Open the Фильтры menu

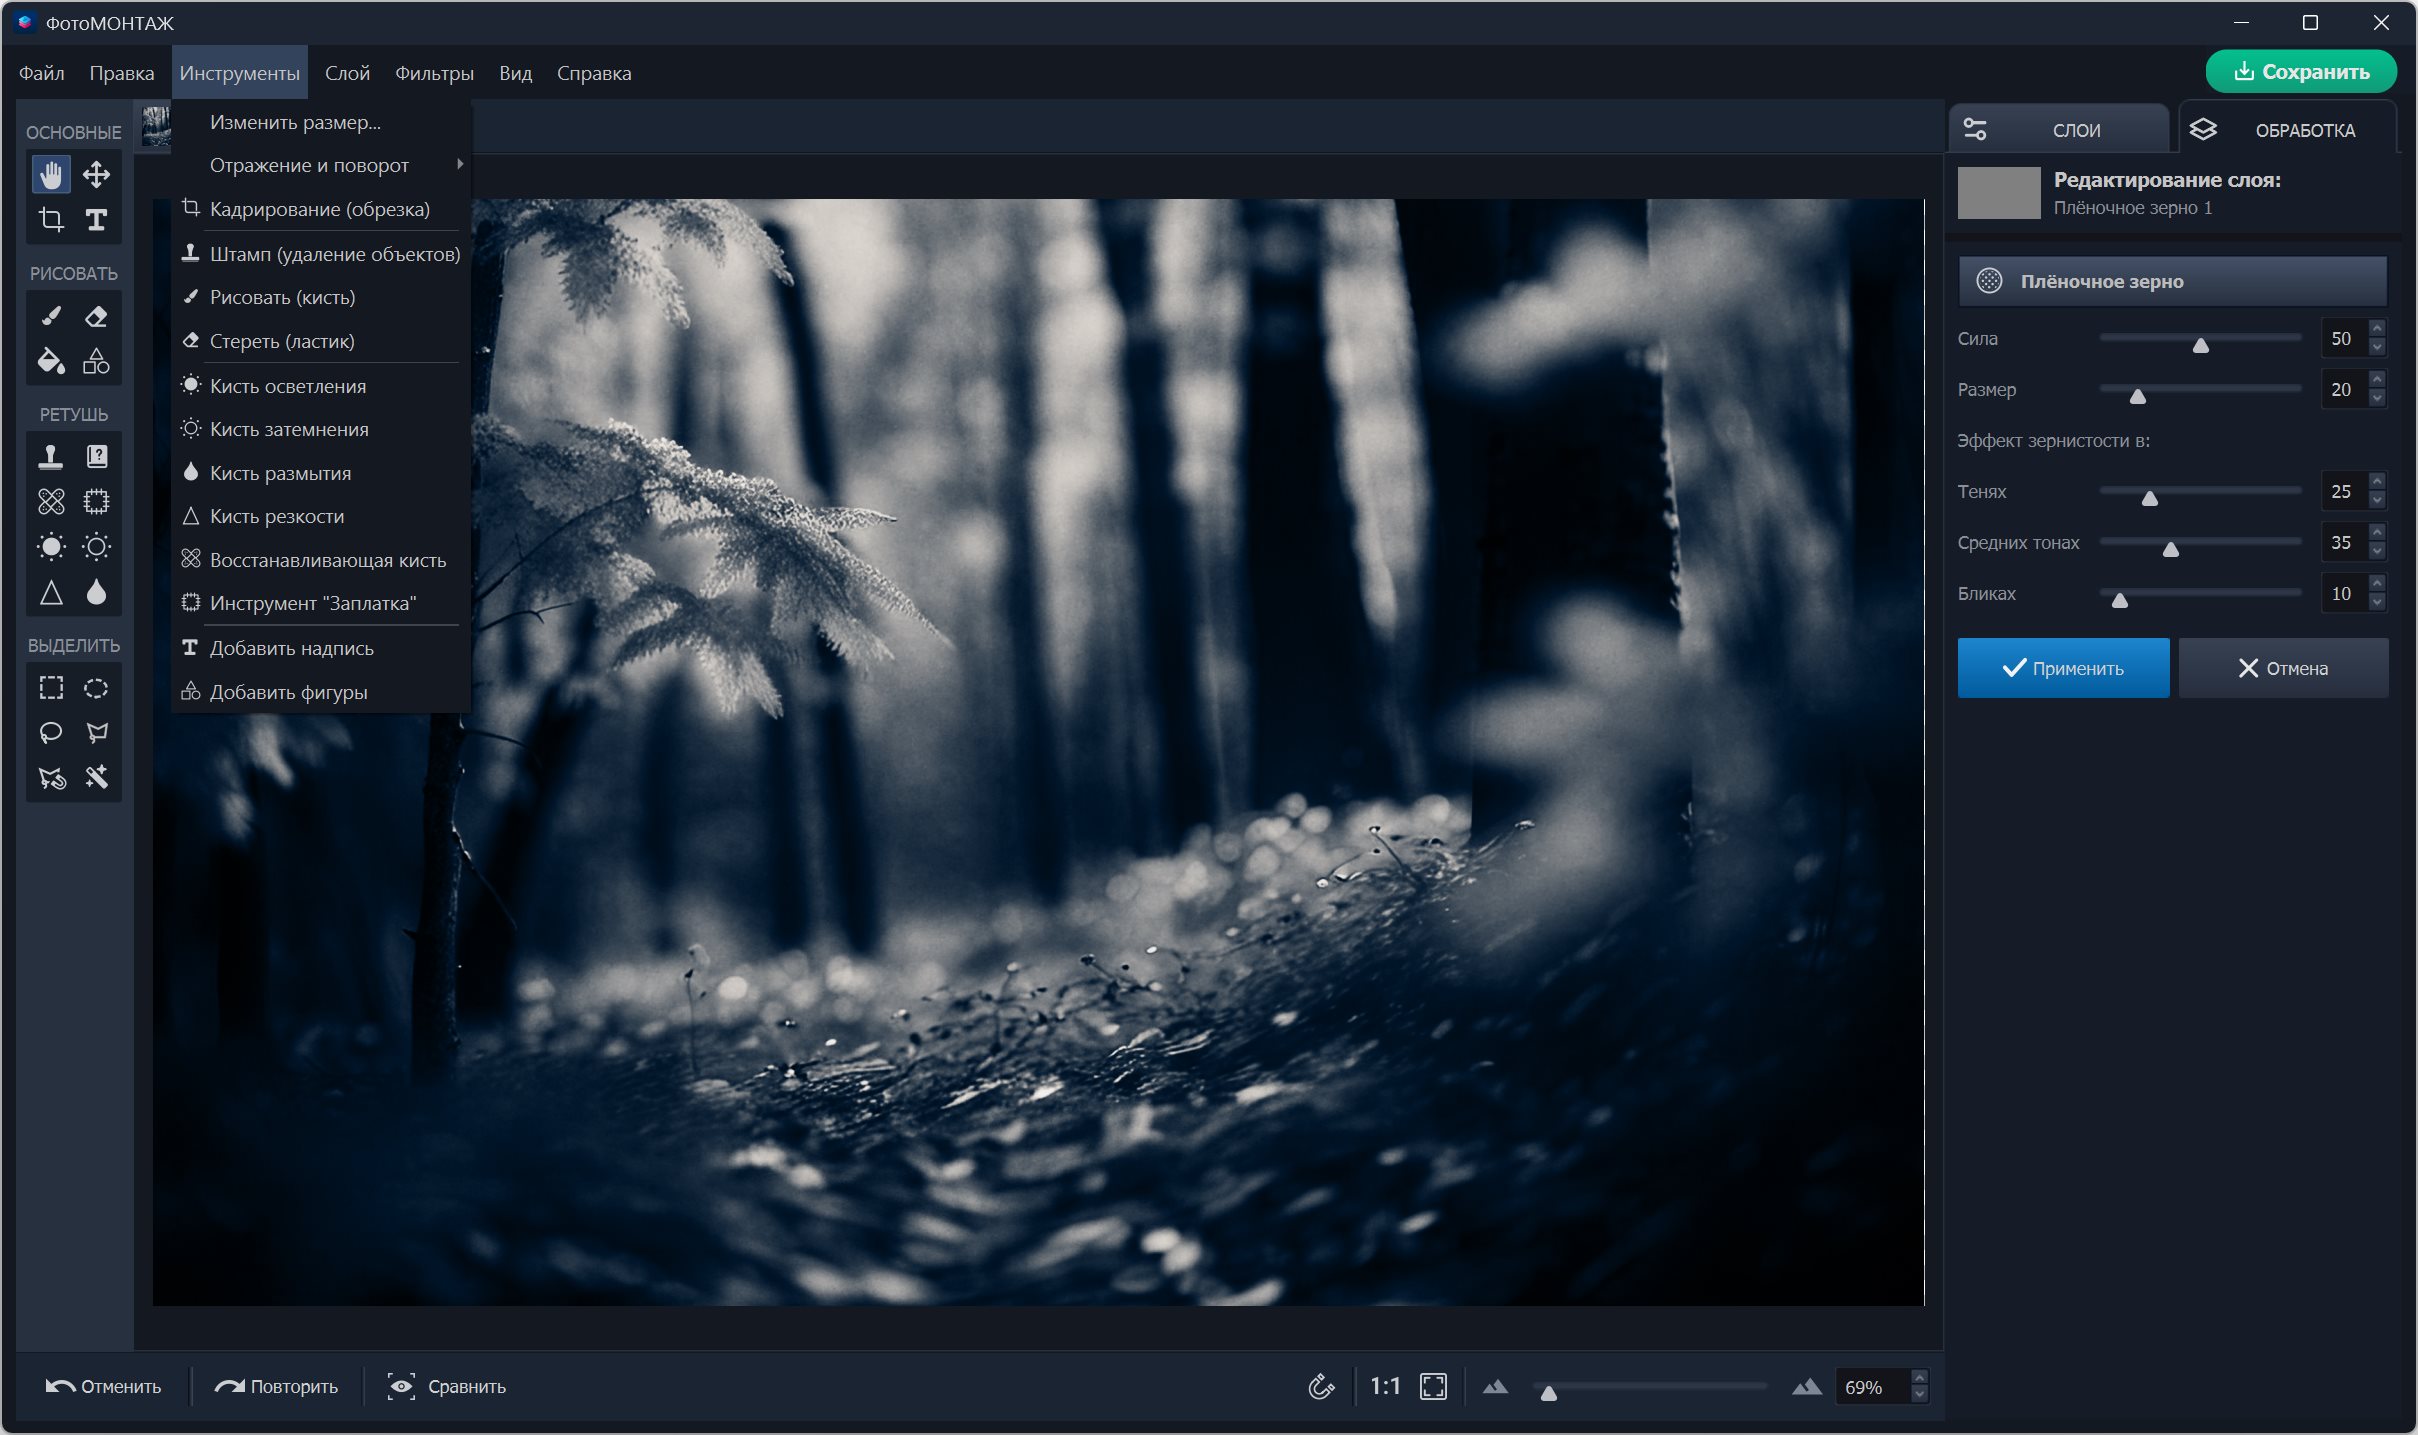434,73
